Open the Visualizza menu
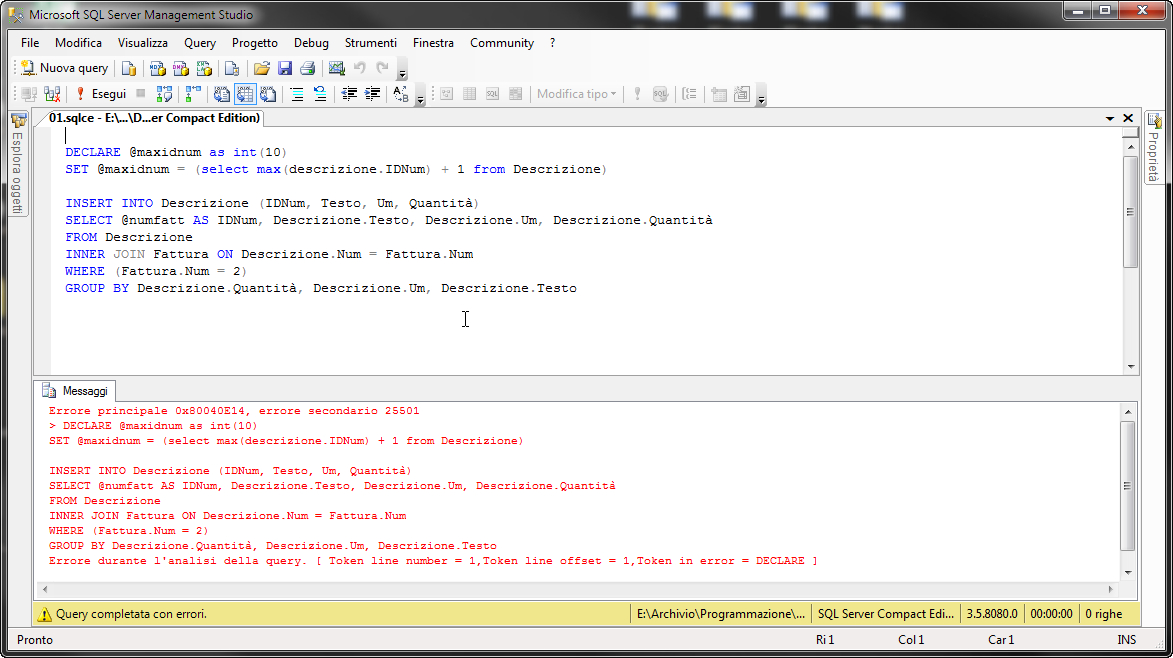The width and height of the screenshot is (1173, 658). pyautogui.click(x=143, y=43)
